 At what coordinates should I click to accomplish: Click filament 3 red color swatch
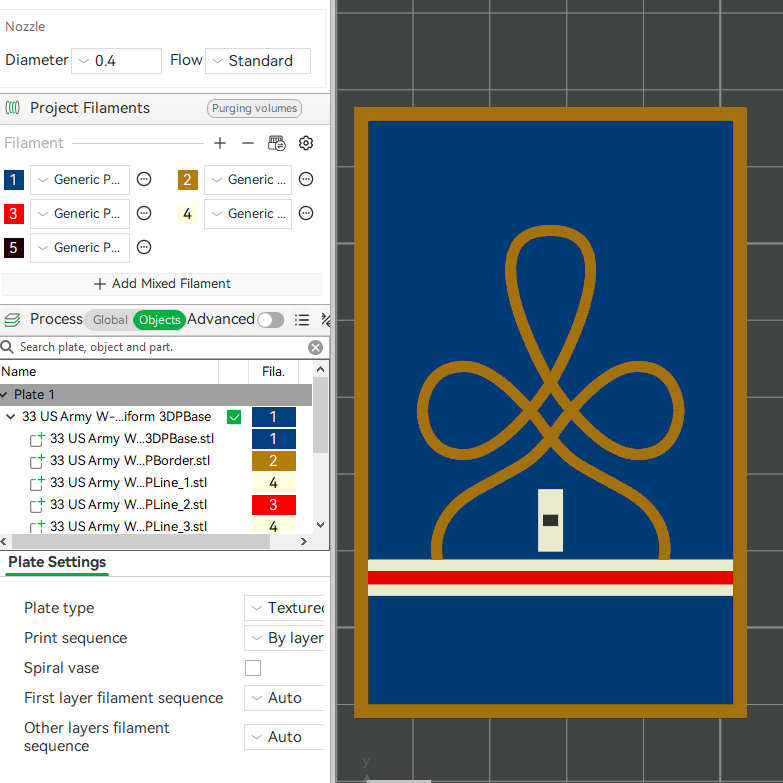13,214
